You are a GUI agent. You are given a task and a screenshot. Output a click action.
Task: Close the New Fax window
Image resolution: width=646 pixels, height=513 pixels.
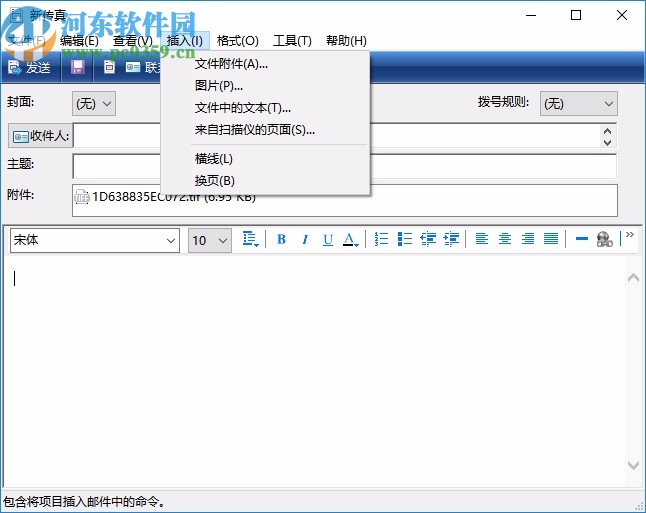(622, 15)
